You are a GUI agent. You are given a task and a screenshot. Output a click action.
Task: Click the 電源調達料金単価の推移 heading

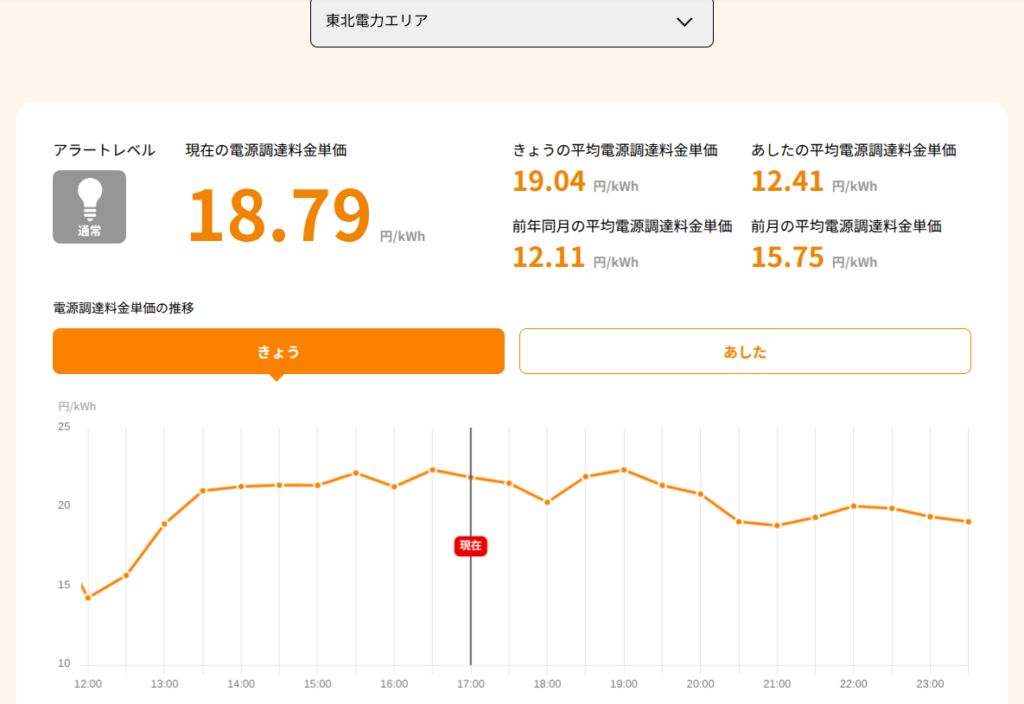tap(123, 308)
